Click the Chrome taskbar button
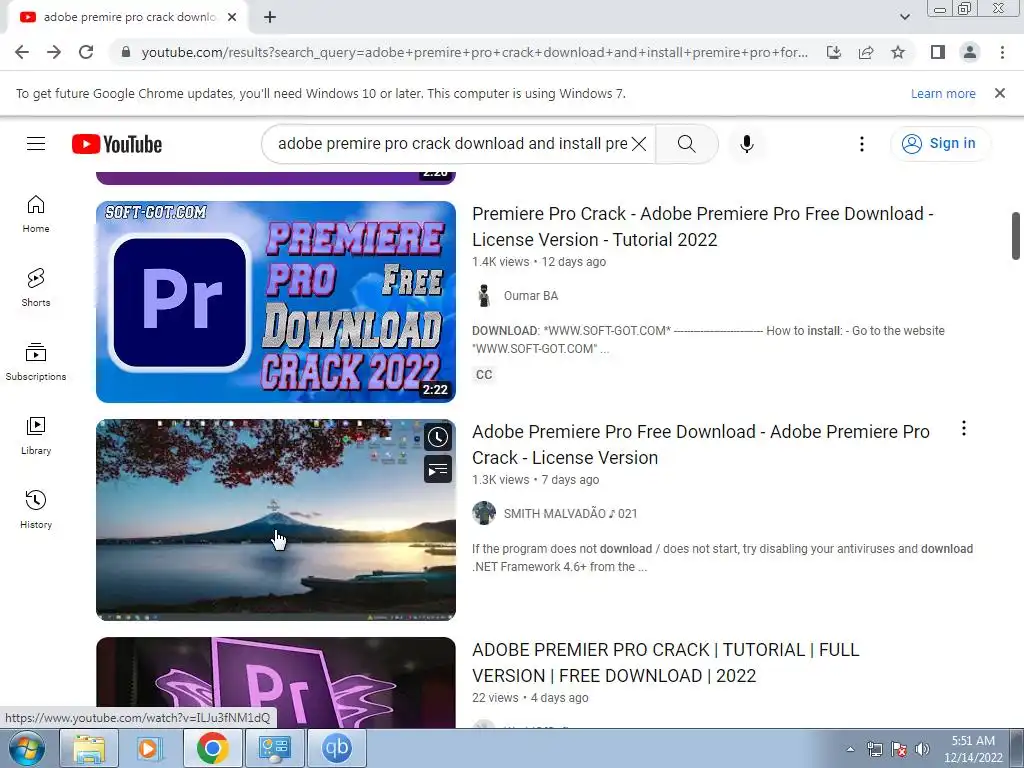The image size is (1024, 768). [x=212, y=748]
